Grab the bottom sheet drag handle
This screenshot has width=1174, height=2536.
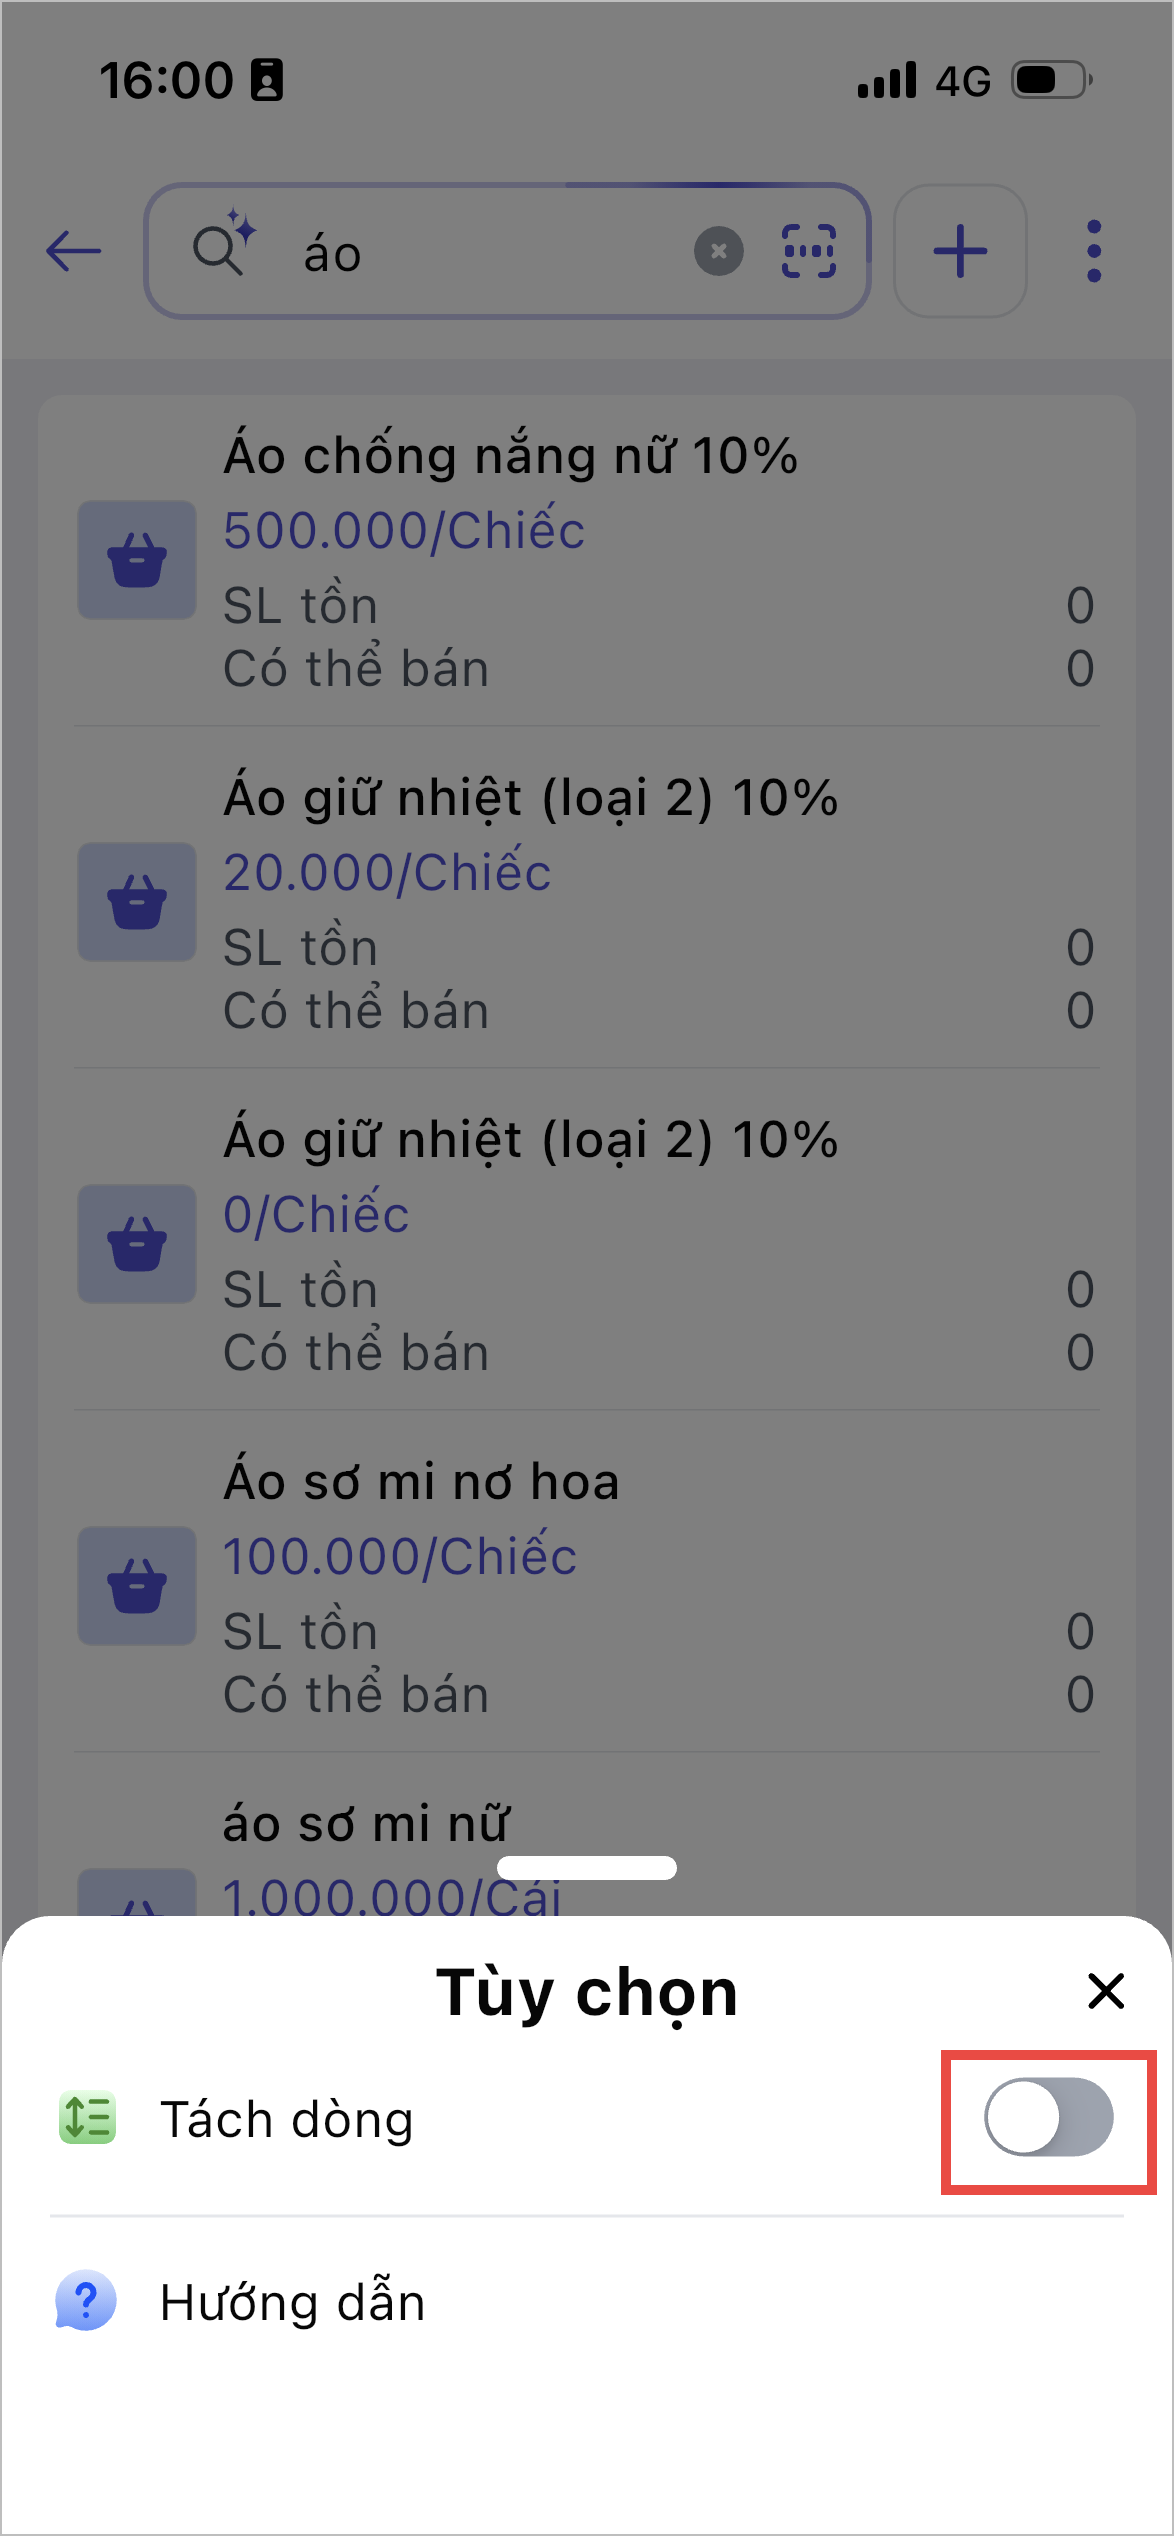pos(587,1867)
